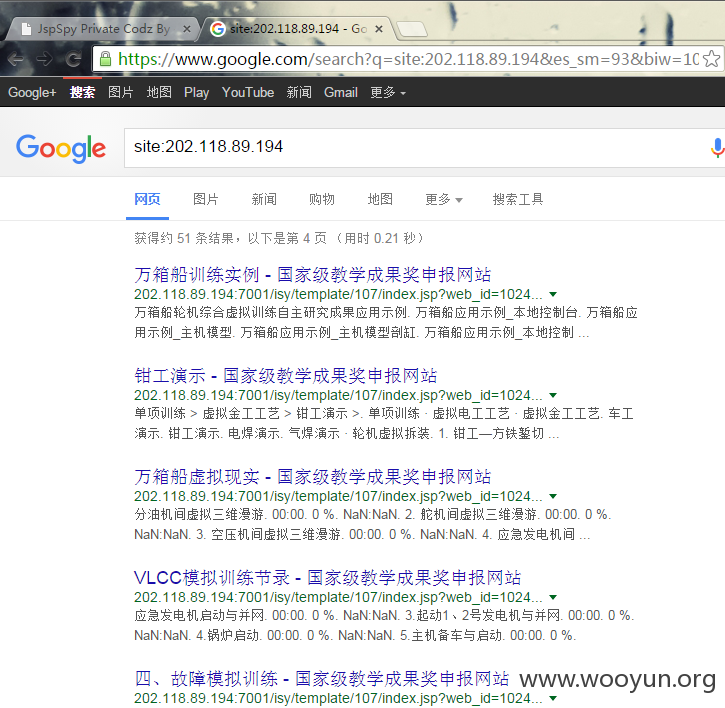Click green URL under 钳工演示 result
Image resolution: width=725 pixels, height=708 pixels.
coord(338,395)
